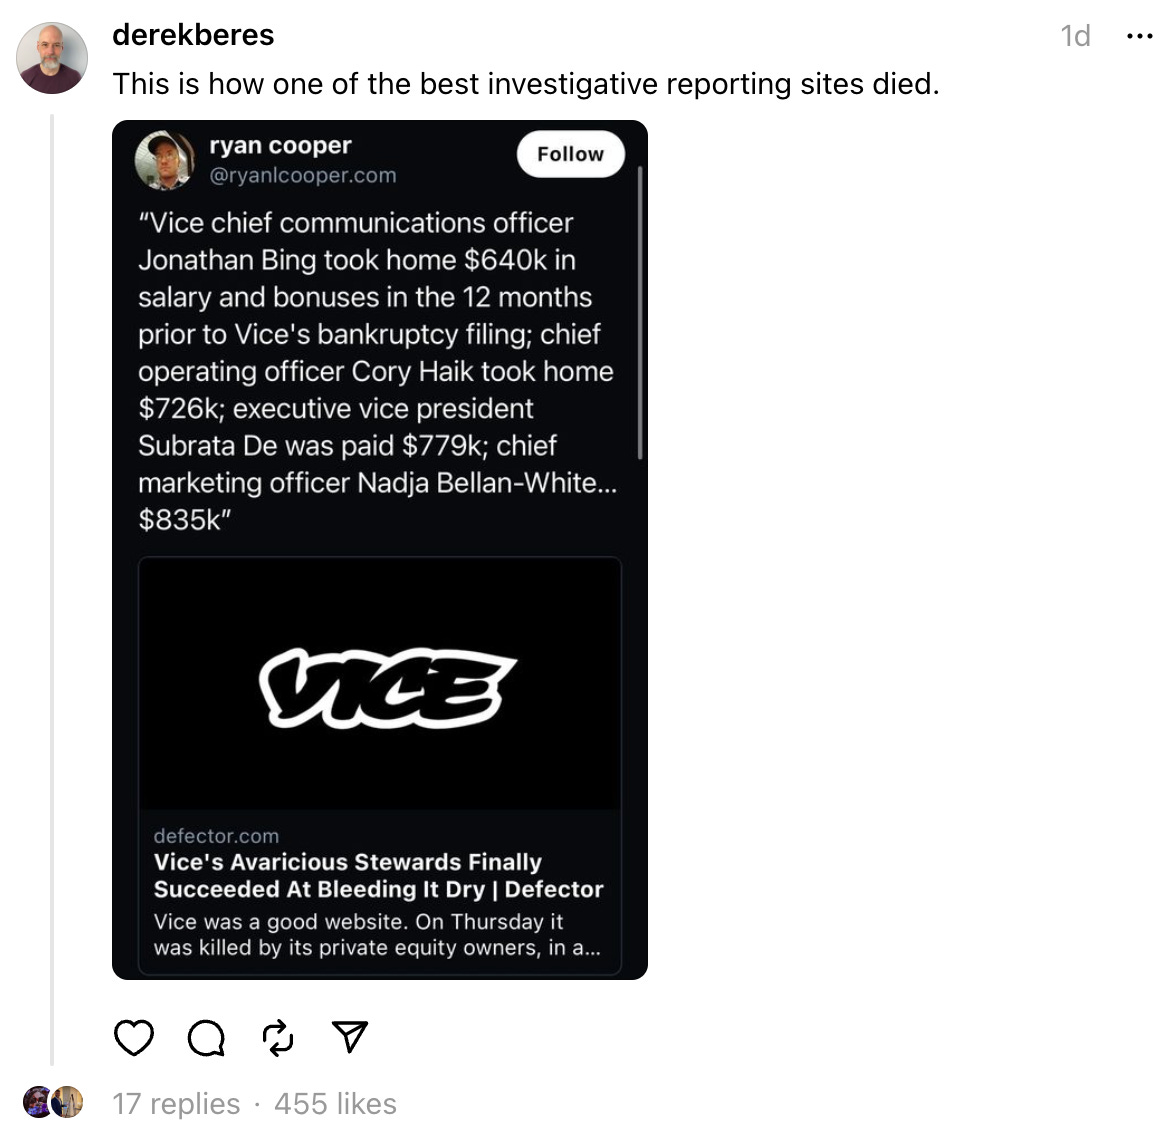
Task: Click the embedded post scrollbar
Action: [x=640, y=313]
